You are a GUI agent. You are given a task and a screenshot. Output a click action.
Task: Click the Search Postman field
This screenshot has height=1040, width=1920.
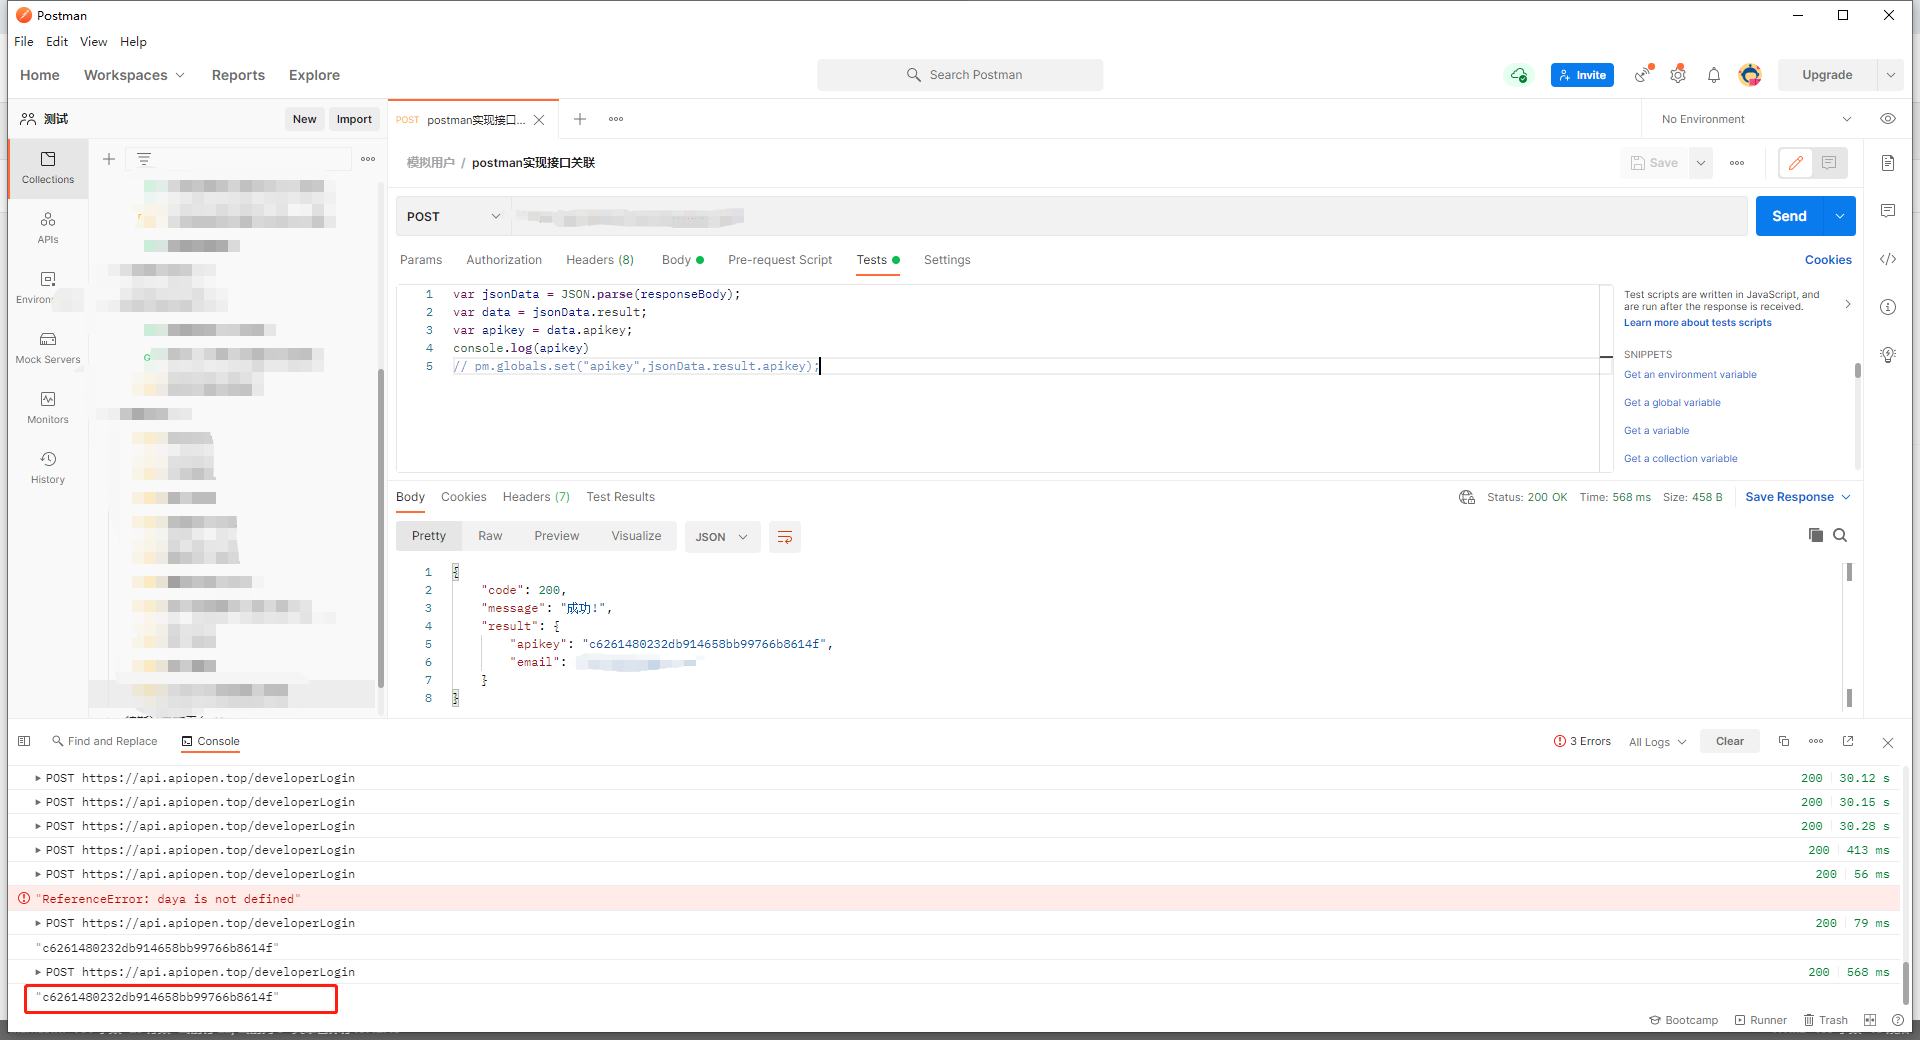coord(960,75)
